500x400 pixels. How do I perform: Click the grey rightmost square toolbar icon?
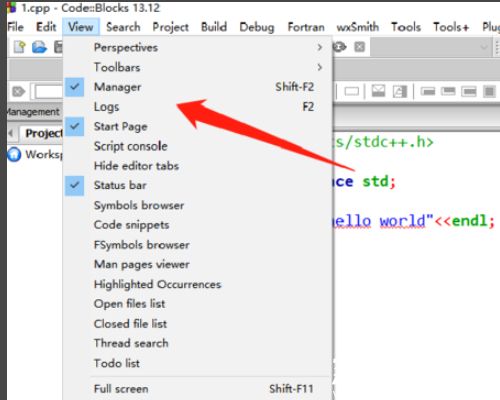tap(489, 91)
